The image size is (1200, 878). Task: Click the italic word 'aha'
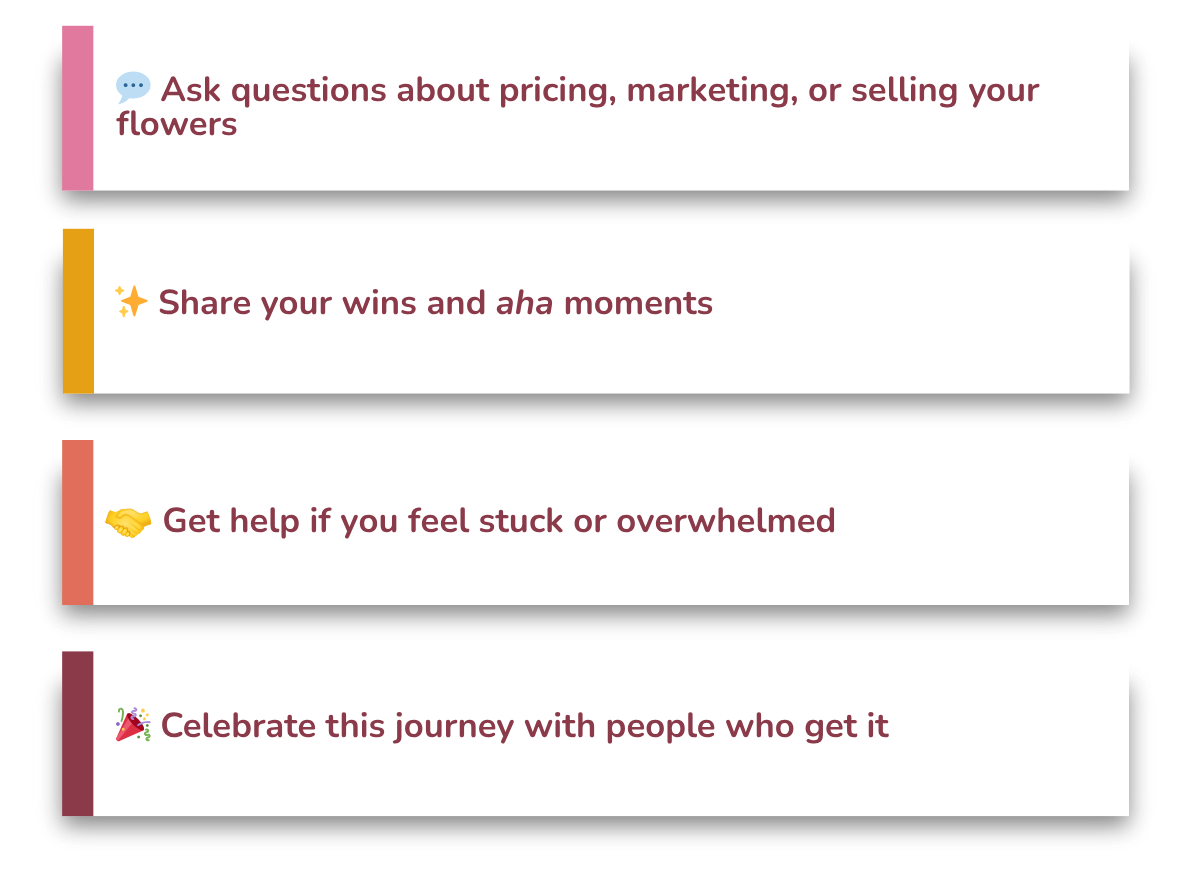click(x=525, y=303)
